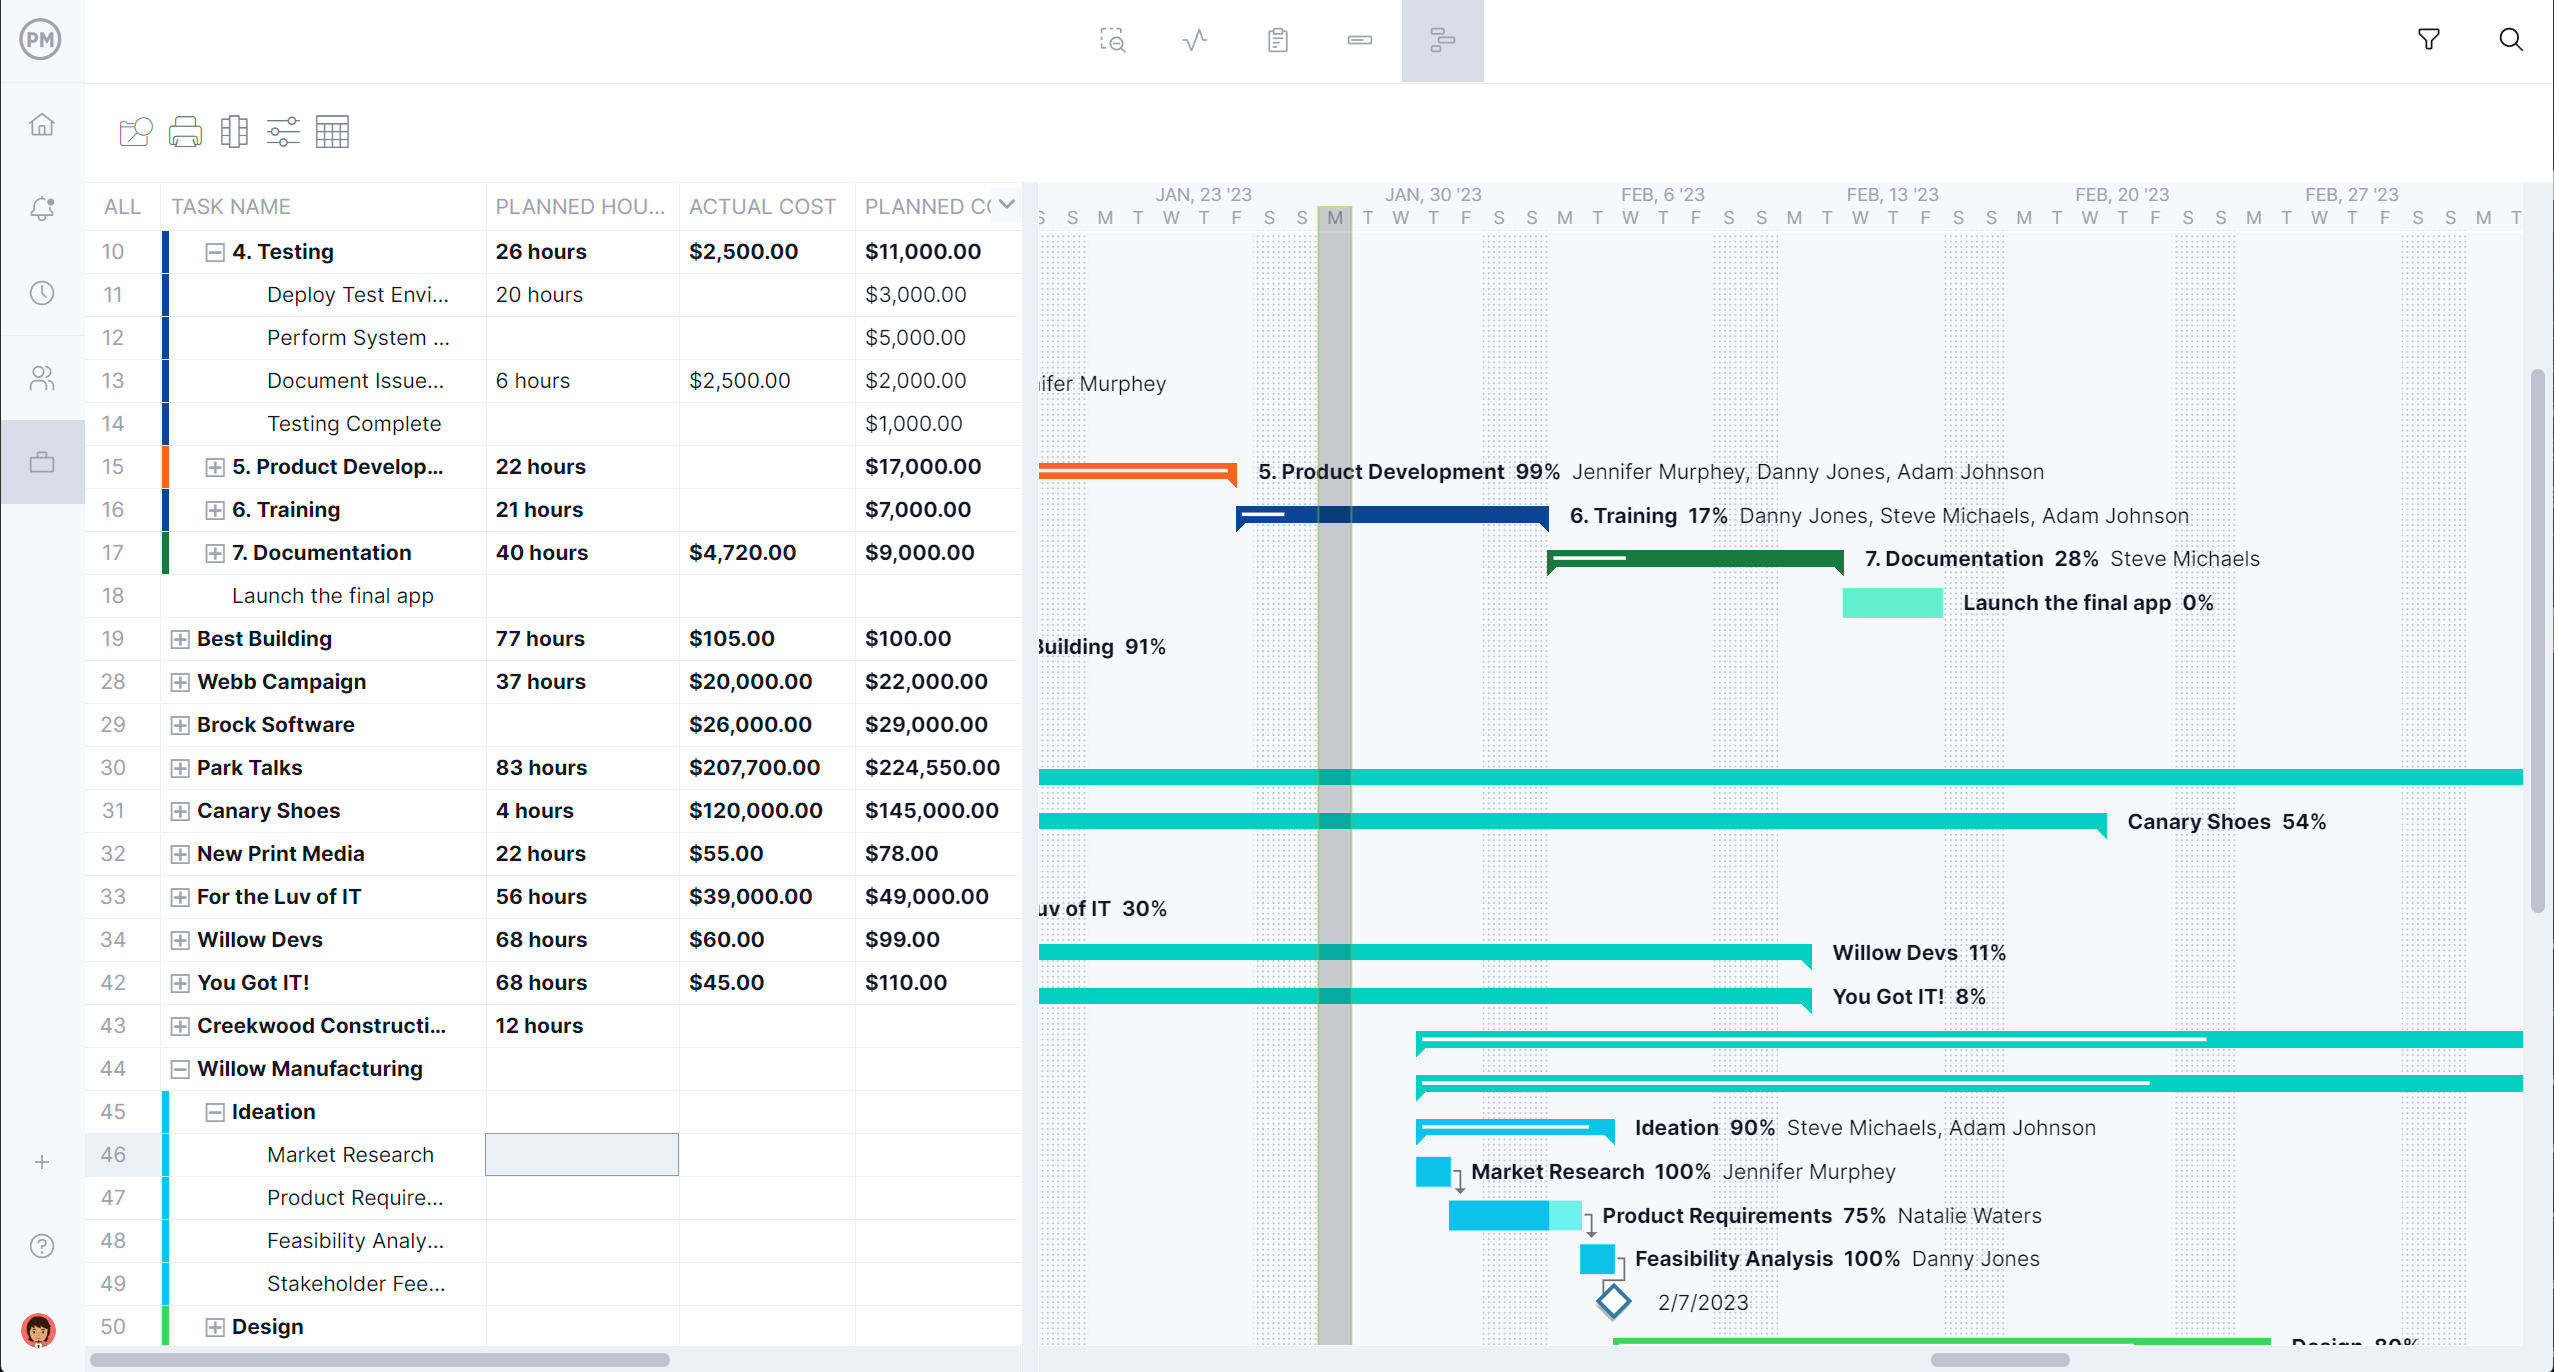The height and width of the screenshot is (1372, 2554).
Task: Click the ALL column header
Action: [x=122, y=207]
